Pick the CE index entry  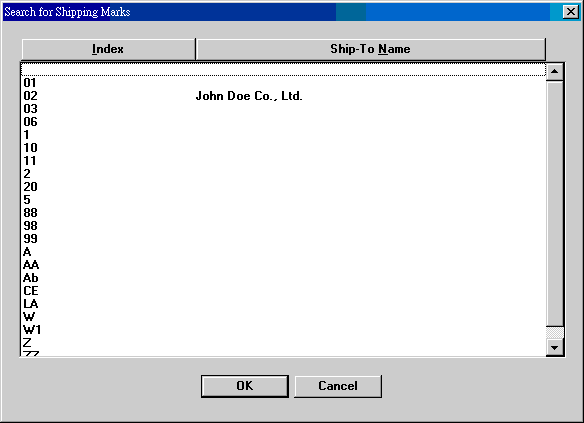click(x=283, y=291)
